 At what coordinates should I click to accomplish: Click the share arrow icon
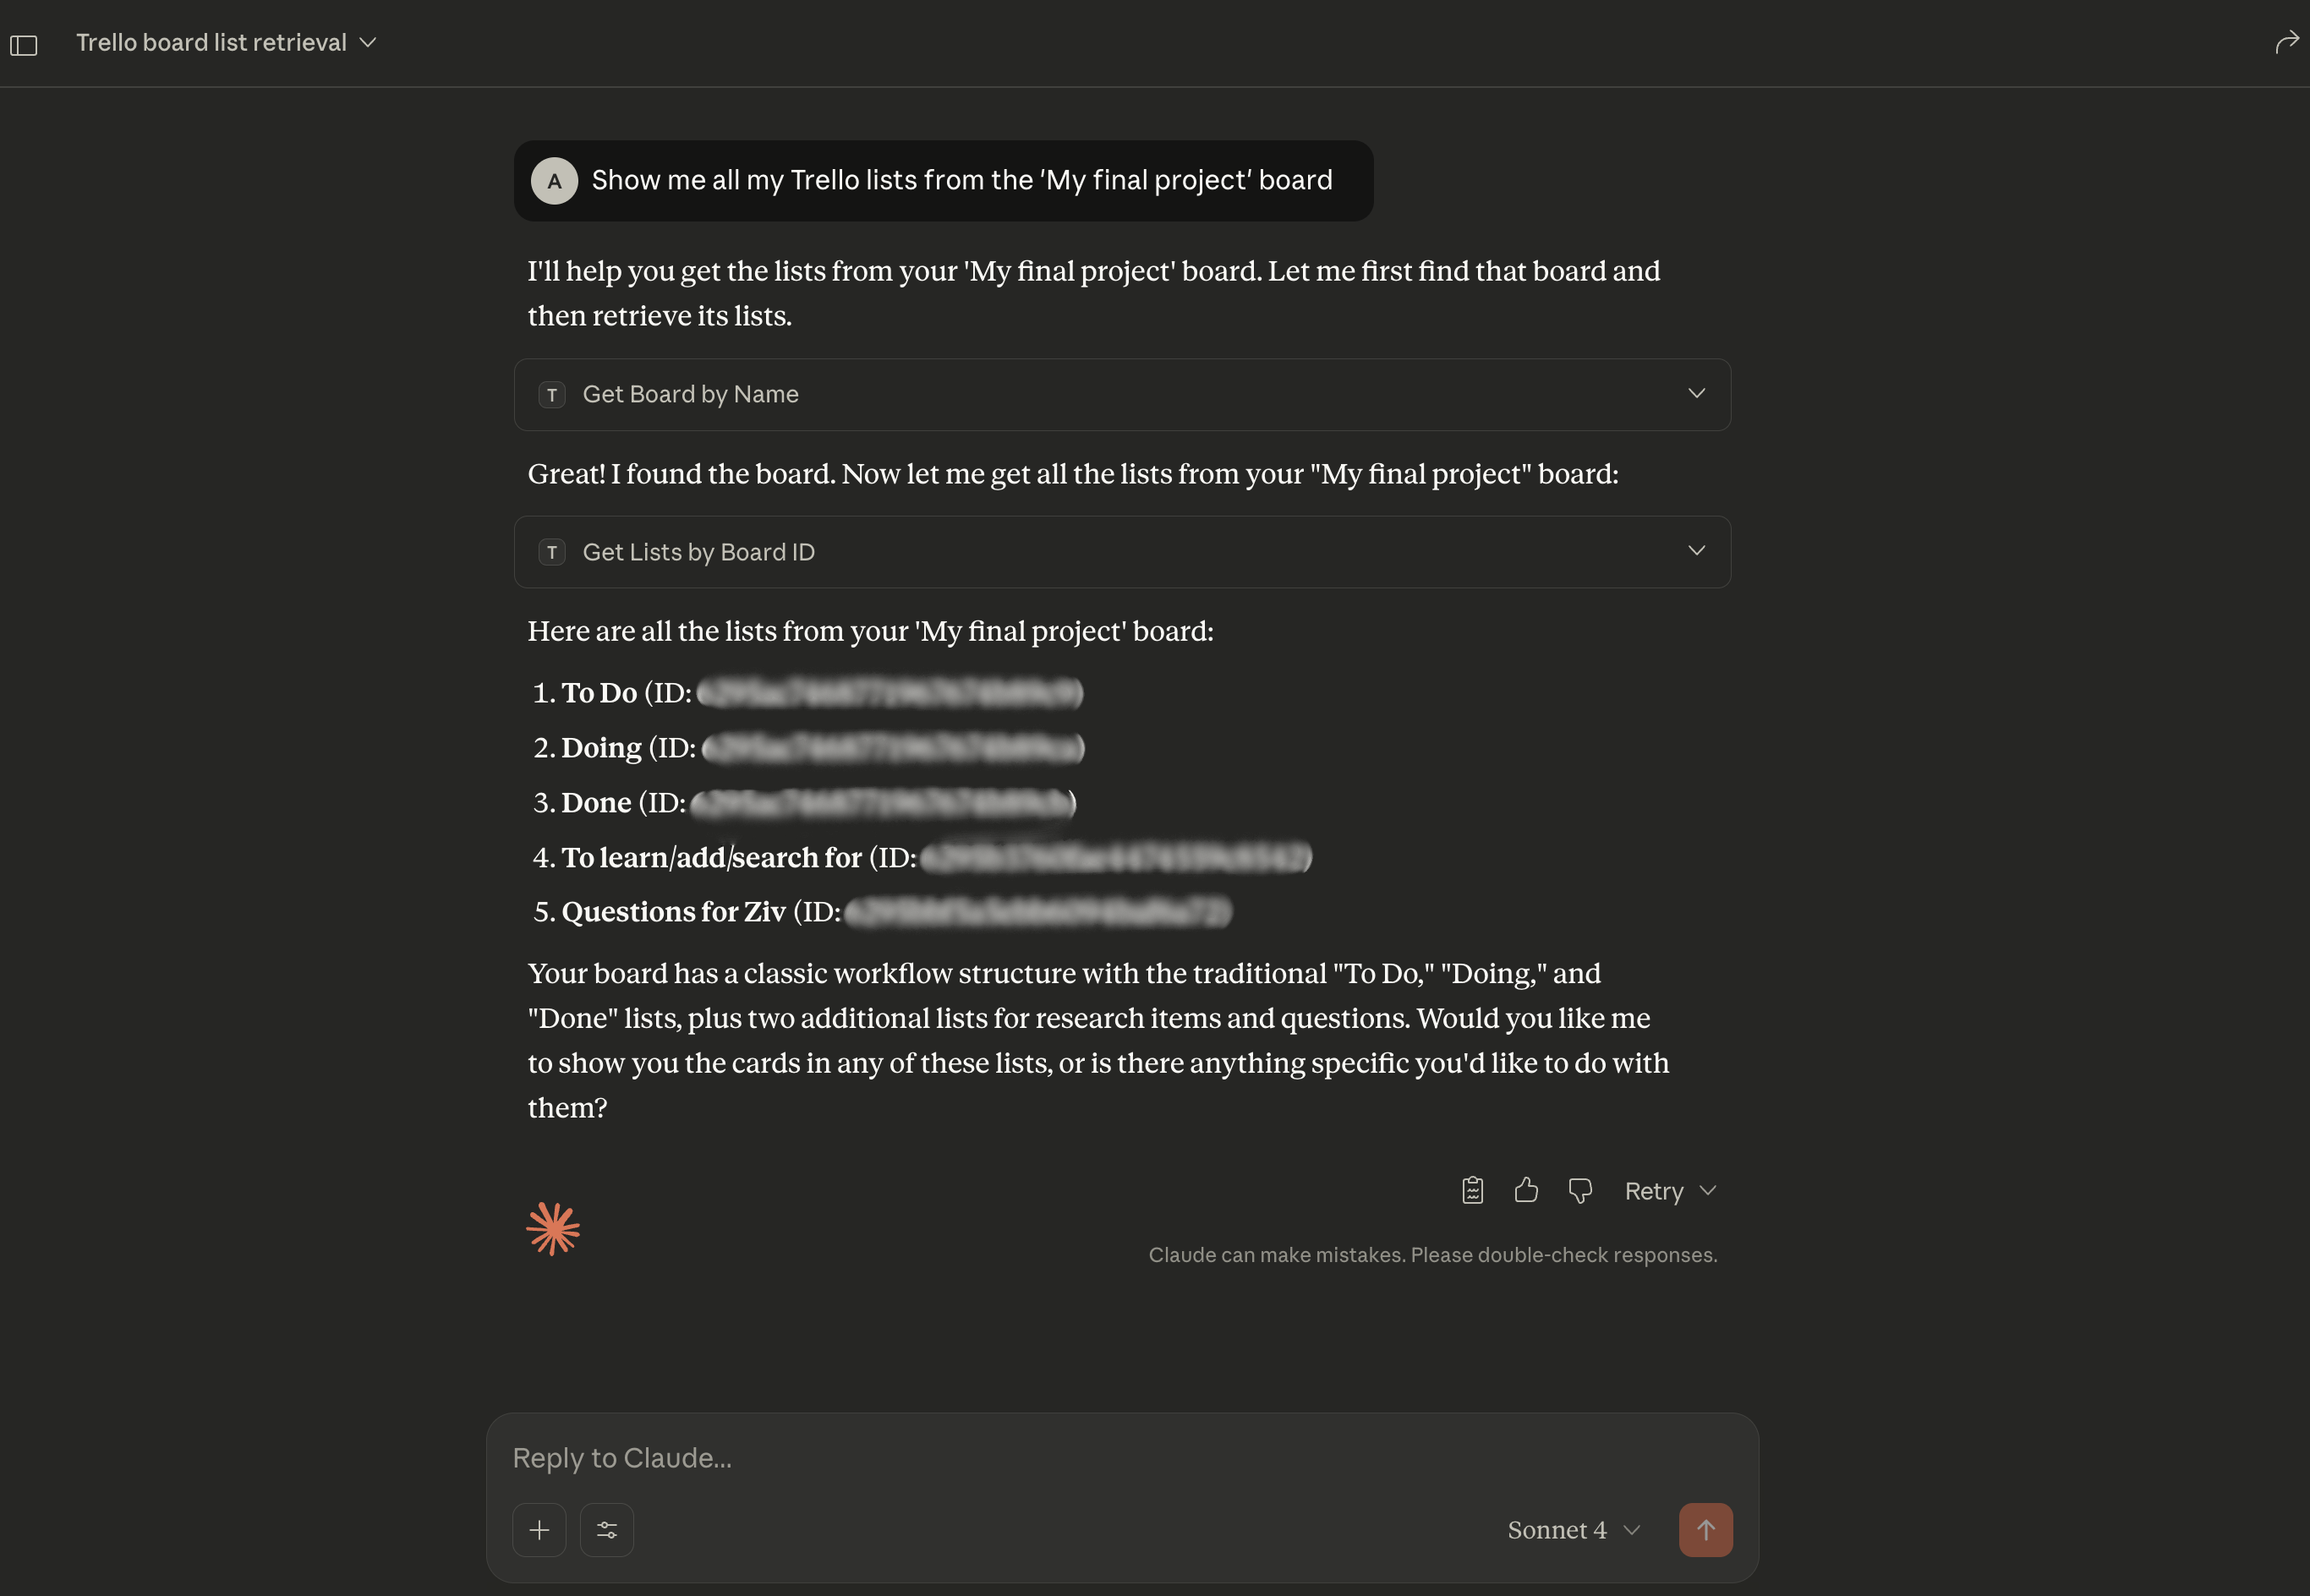coord(2286,42)
